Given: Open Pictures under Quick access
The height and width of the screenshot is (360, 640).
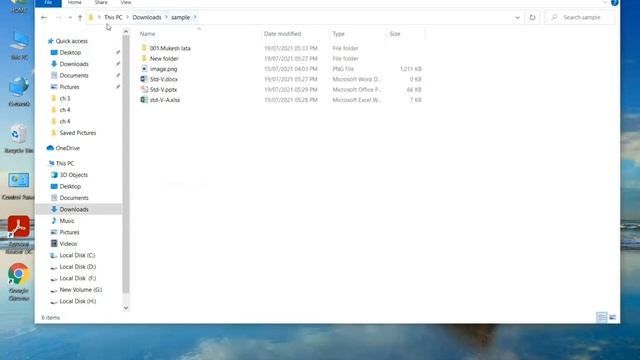Looking at the screenshot, I should coord(69,87).
